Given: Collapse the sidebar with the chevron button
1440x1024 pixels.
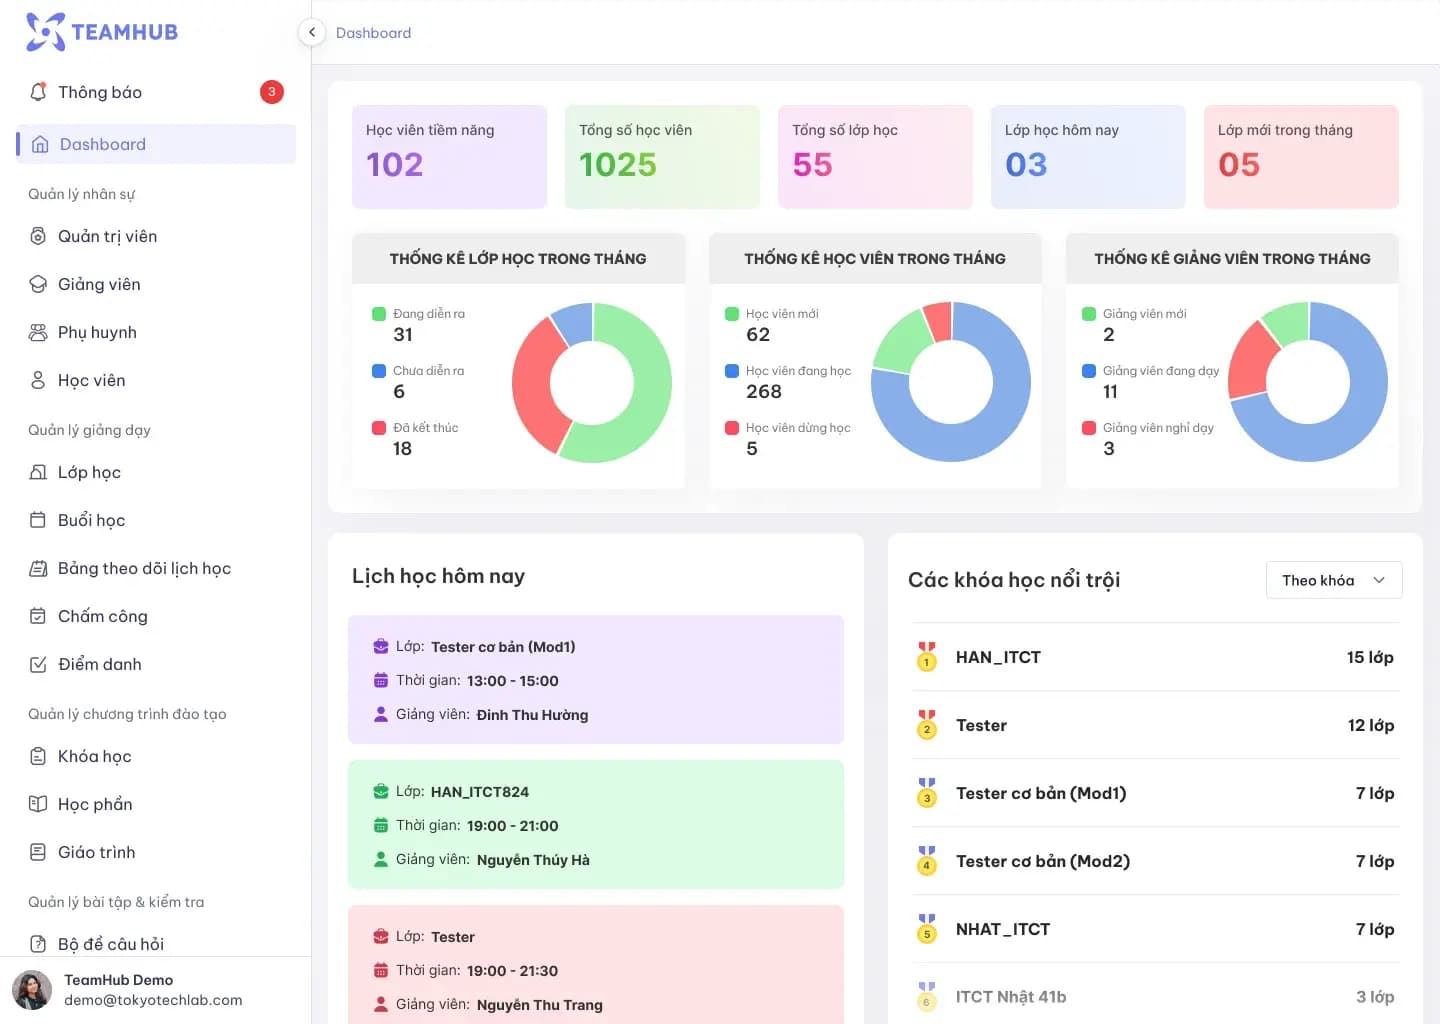Looking at the screenshot, I should click(312, 32).
